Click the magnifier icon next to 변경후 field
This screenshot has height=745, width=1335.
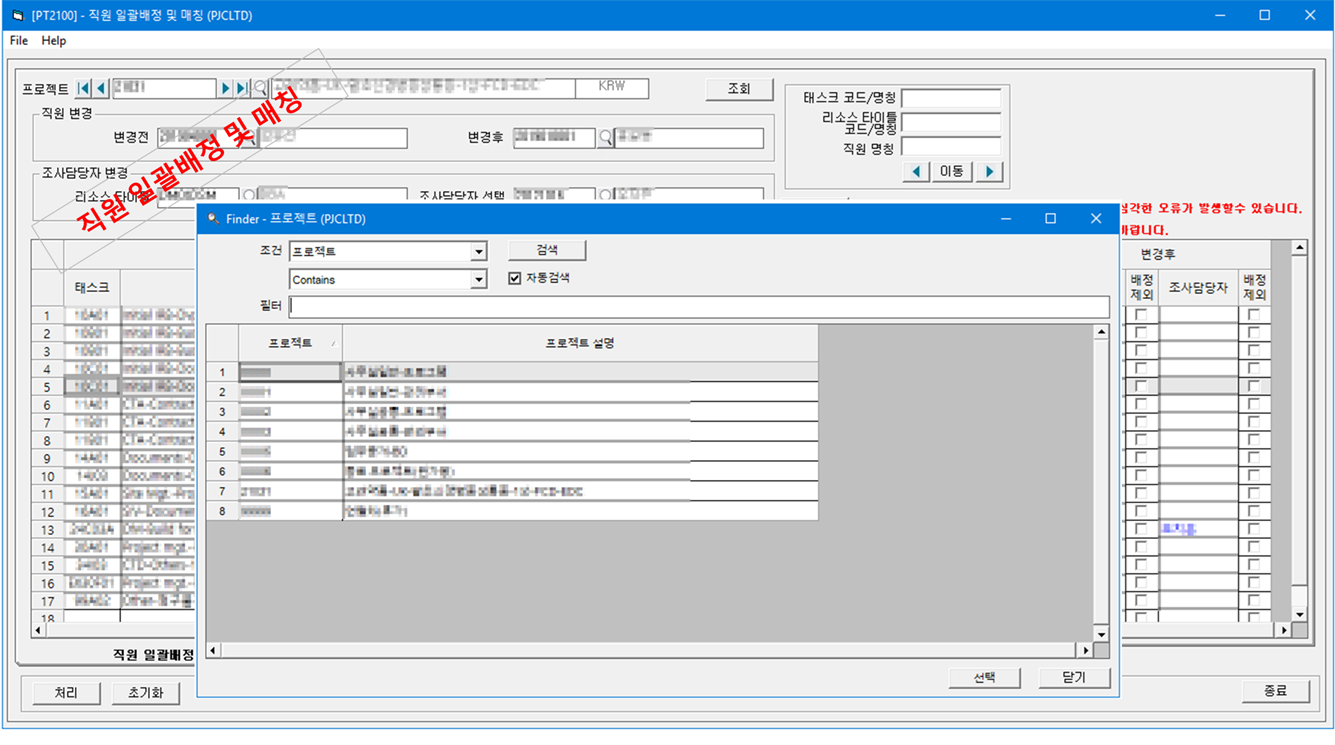[x=605, y=138]
